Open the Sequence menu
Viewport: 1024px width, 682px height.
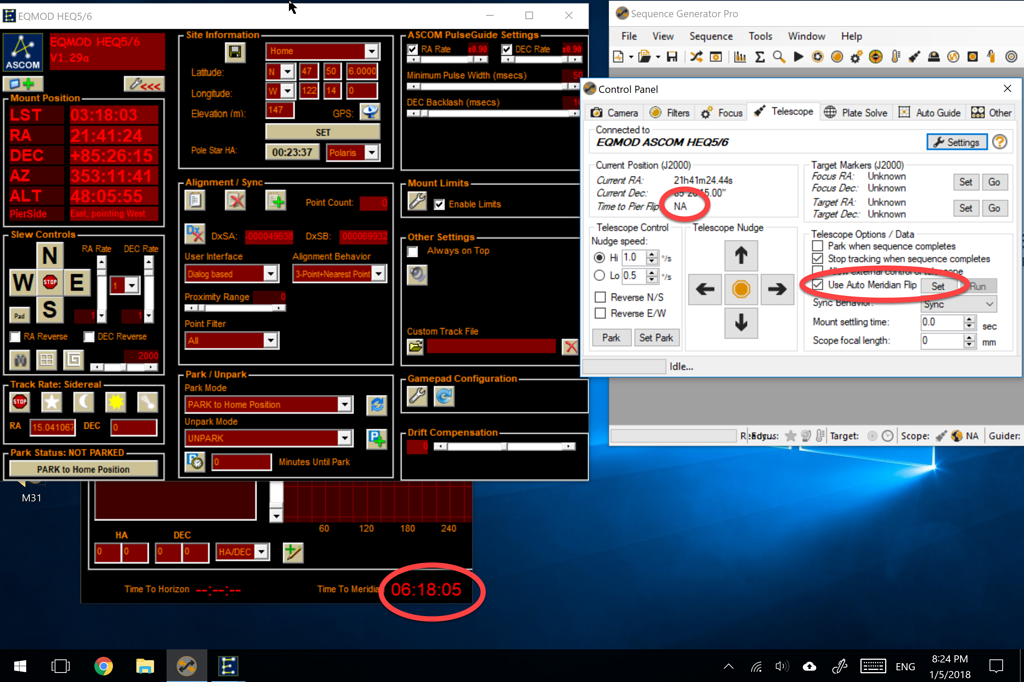710,36
